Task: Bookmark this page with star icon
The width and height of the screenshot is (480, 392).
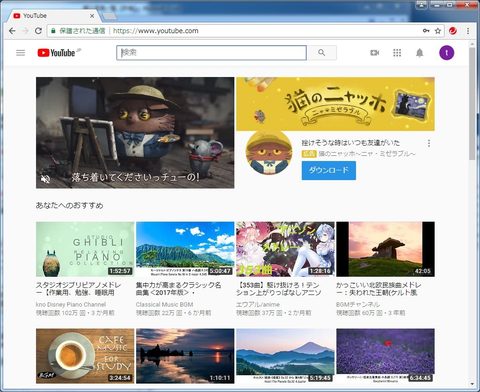Action: coord(438,31)
